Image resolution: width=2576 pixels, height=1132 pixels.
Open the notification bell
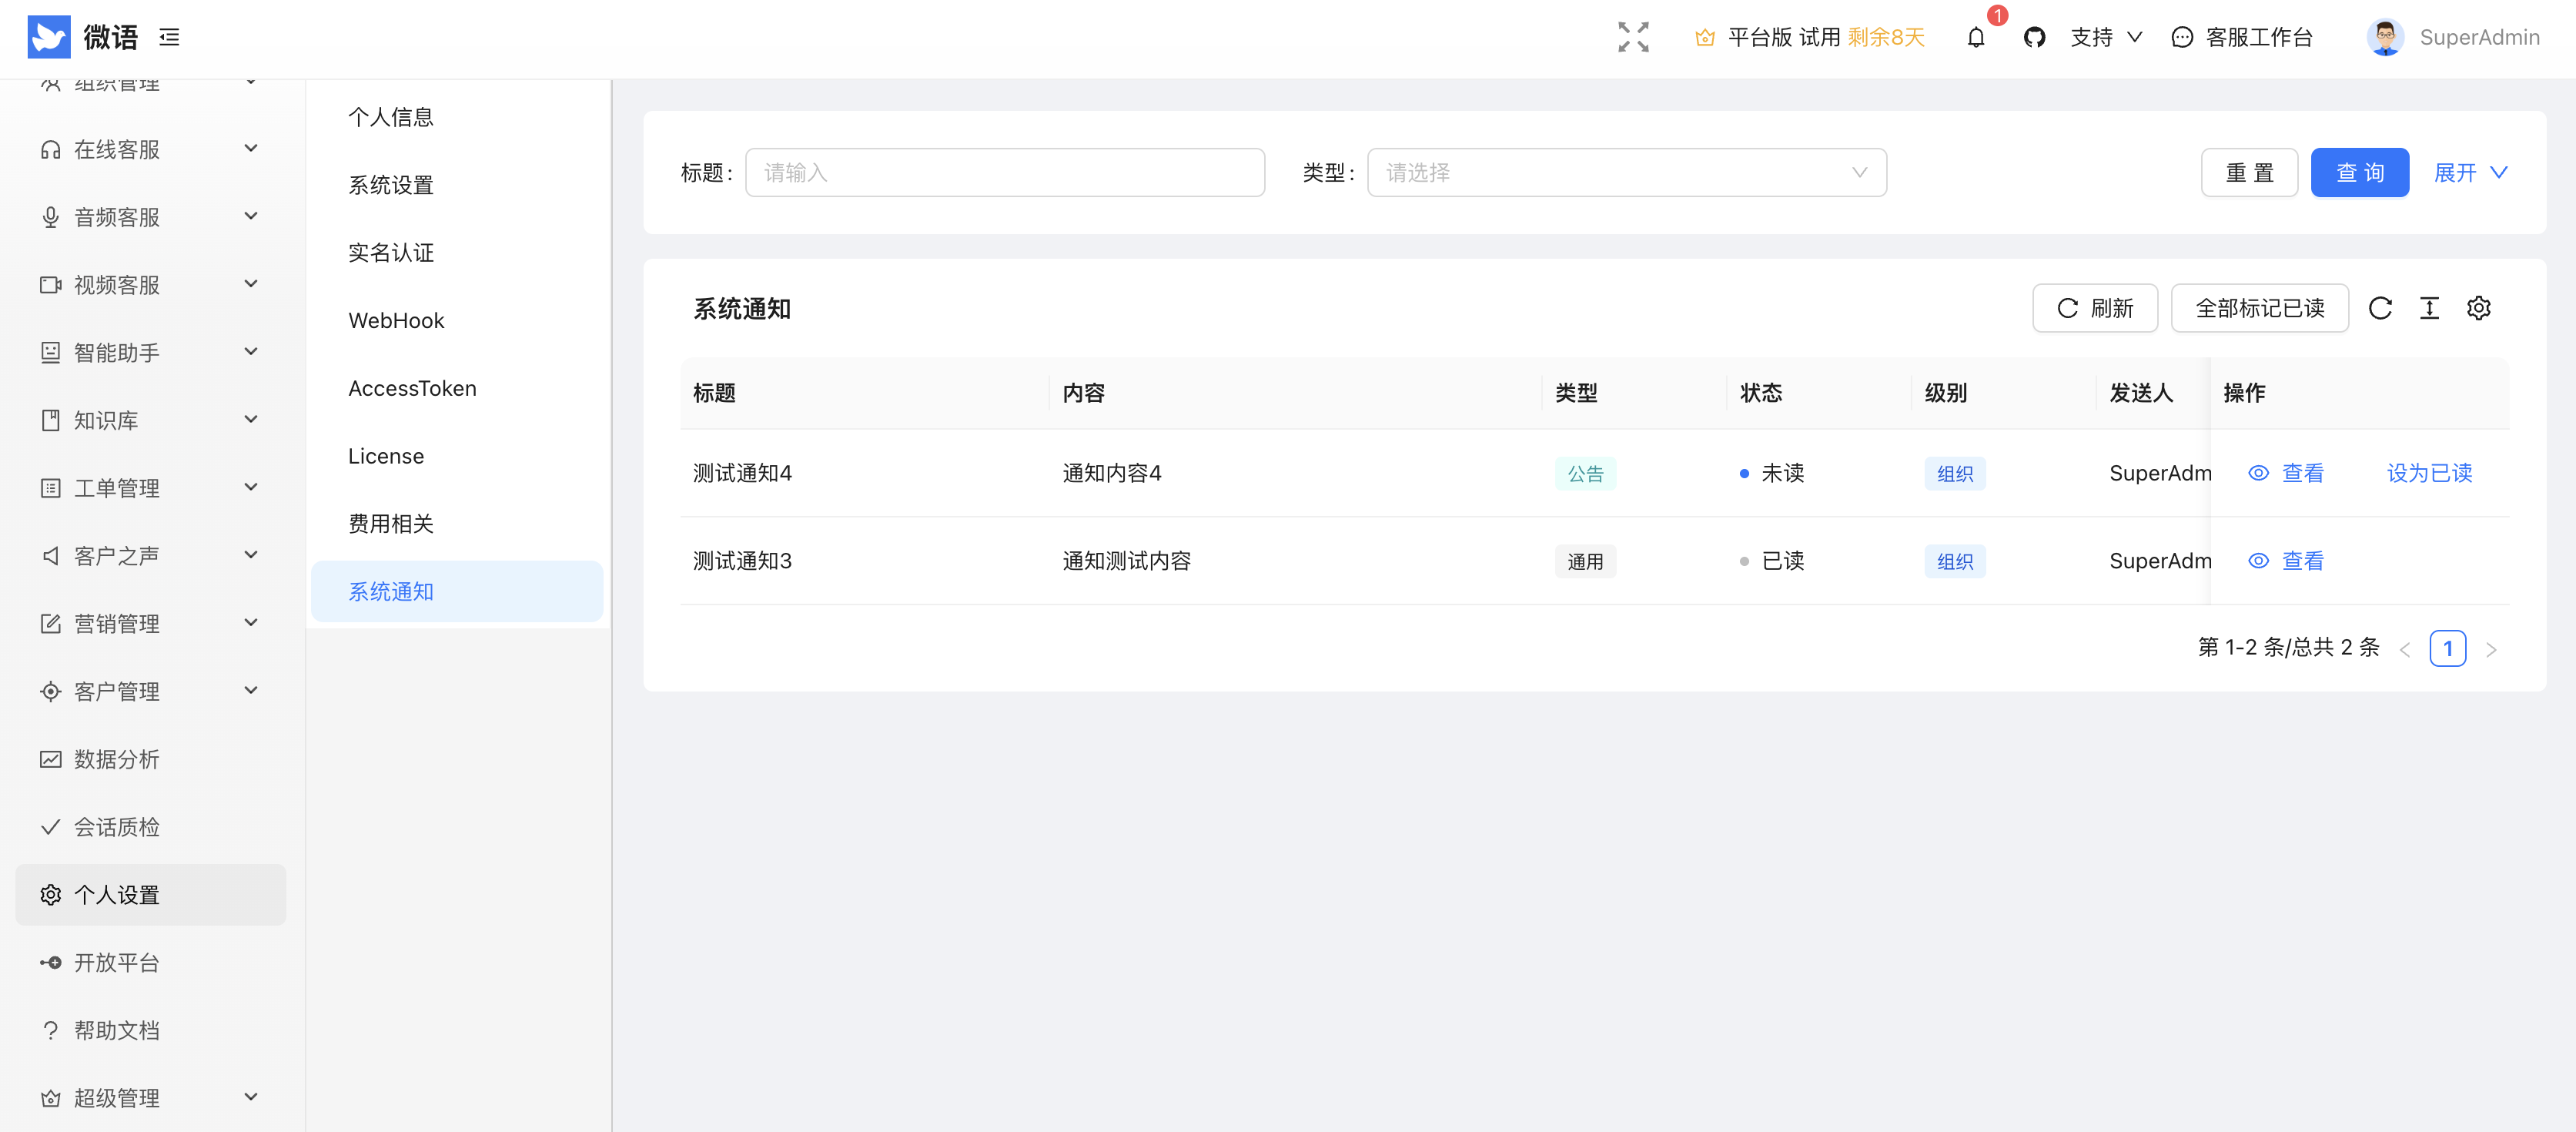tap(1976, 38)
